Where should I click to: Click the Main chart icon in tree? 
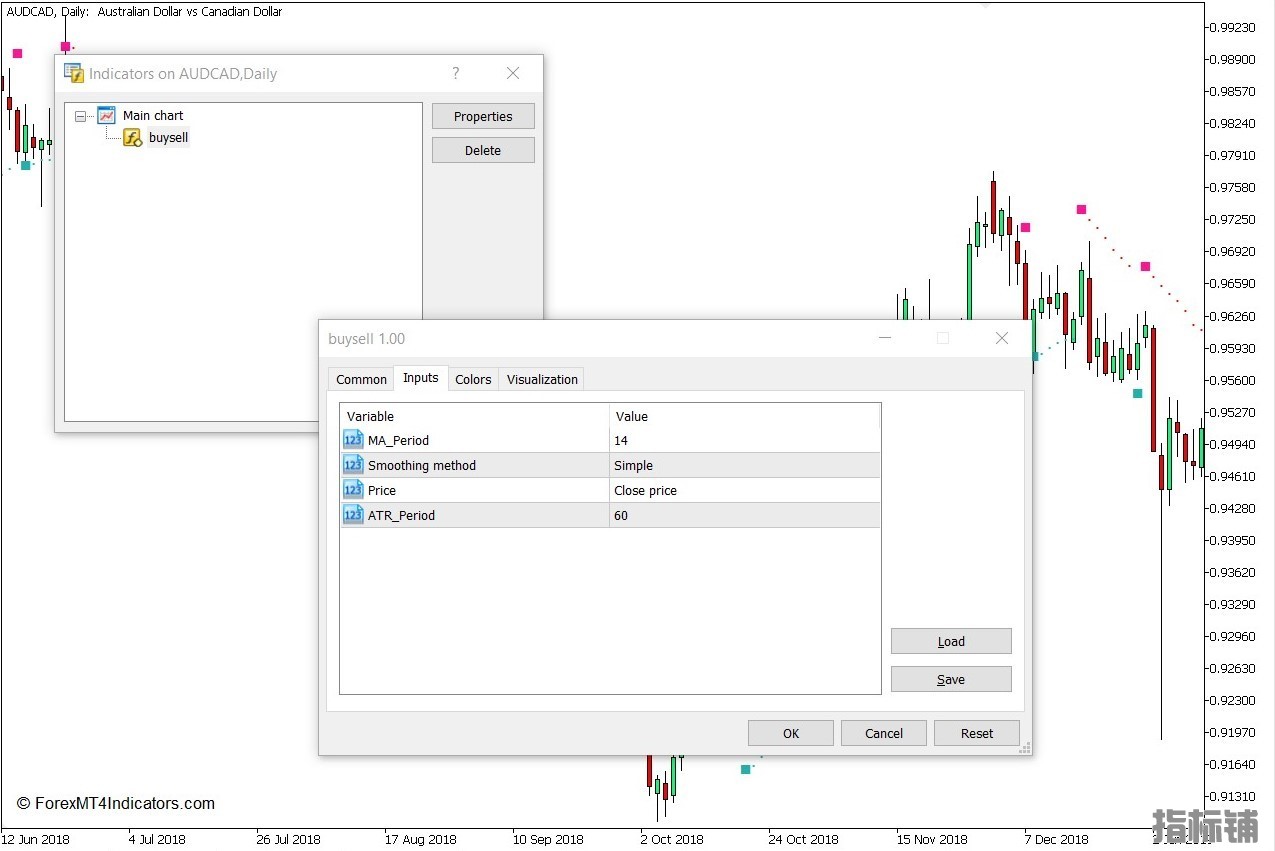click(106, 115)
